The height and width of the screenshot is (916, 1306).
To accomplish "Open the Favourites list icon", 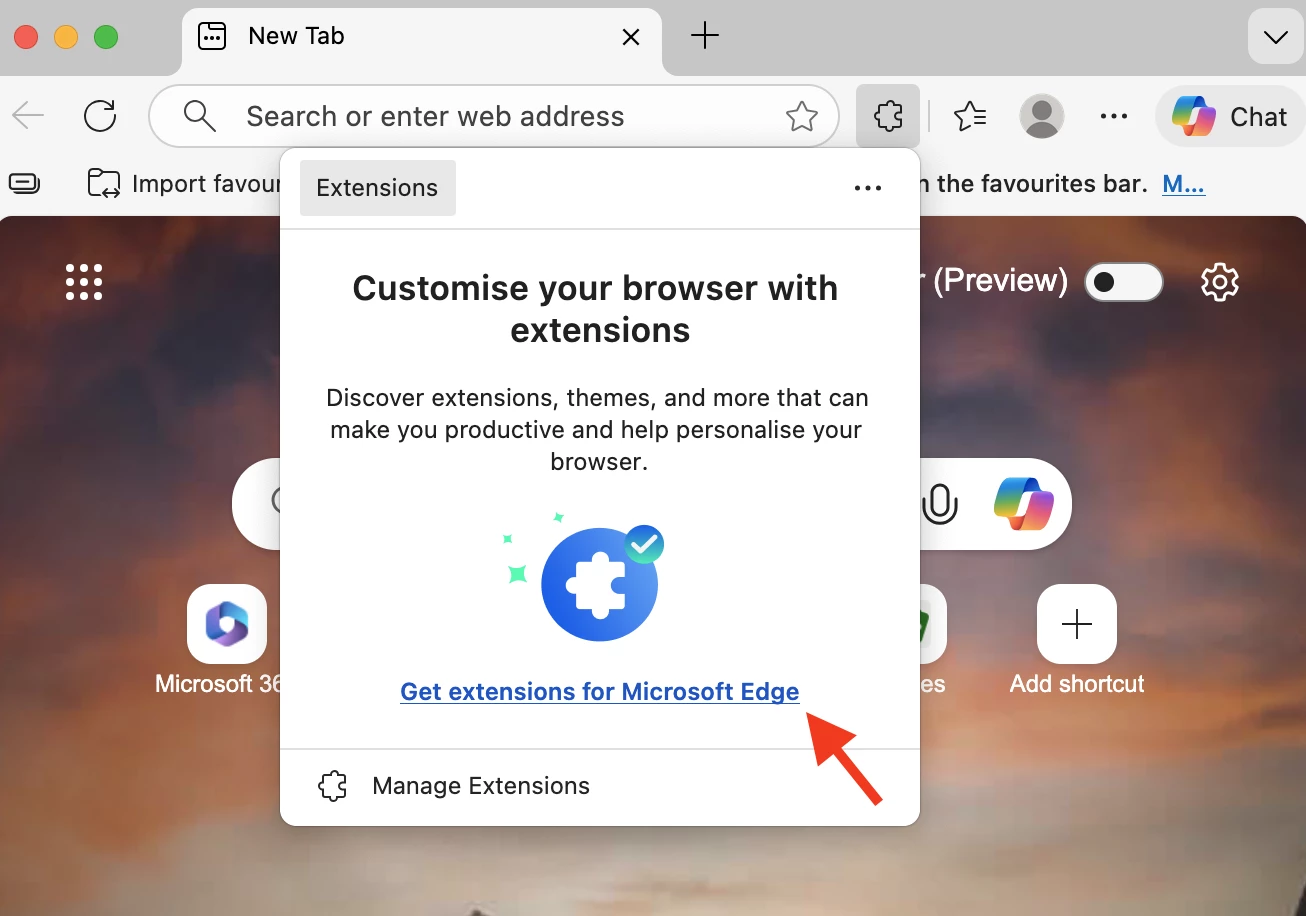I will tap(970, 117).
